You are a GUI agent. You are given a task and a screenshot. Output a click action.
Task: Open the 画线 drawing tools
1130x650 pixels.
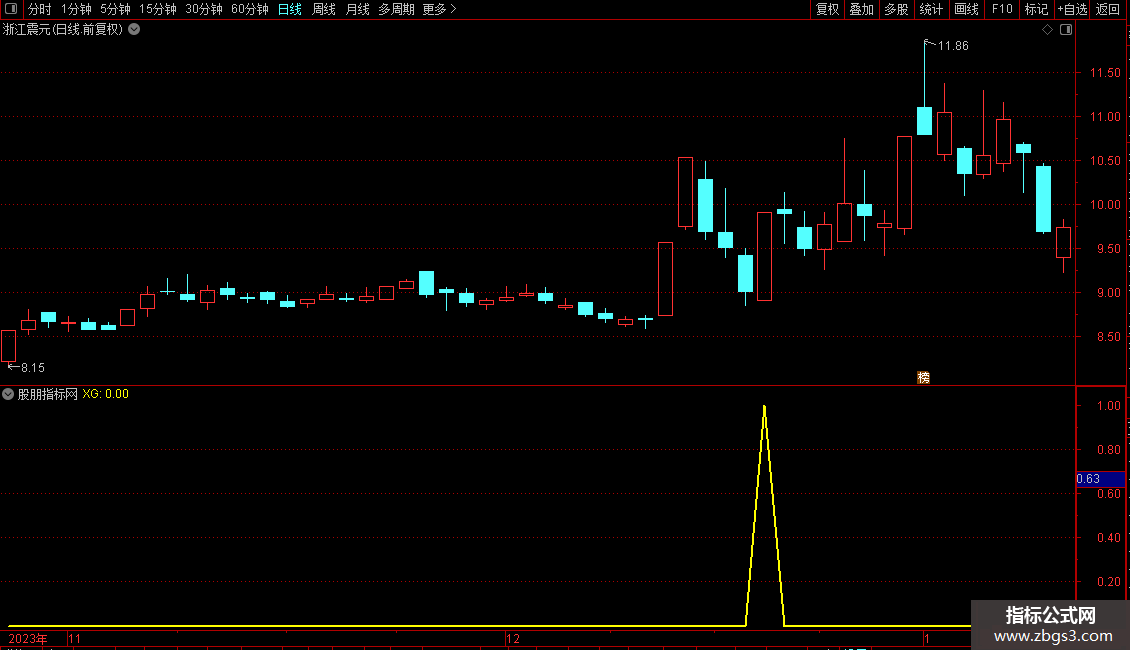[966, 9]
